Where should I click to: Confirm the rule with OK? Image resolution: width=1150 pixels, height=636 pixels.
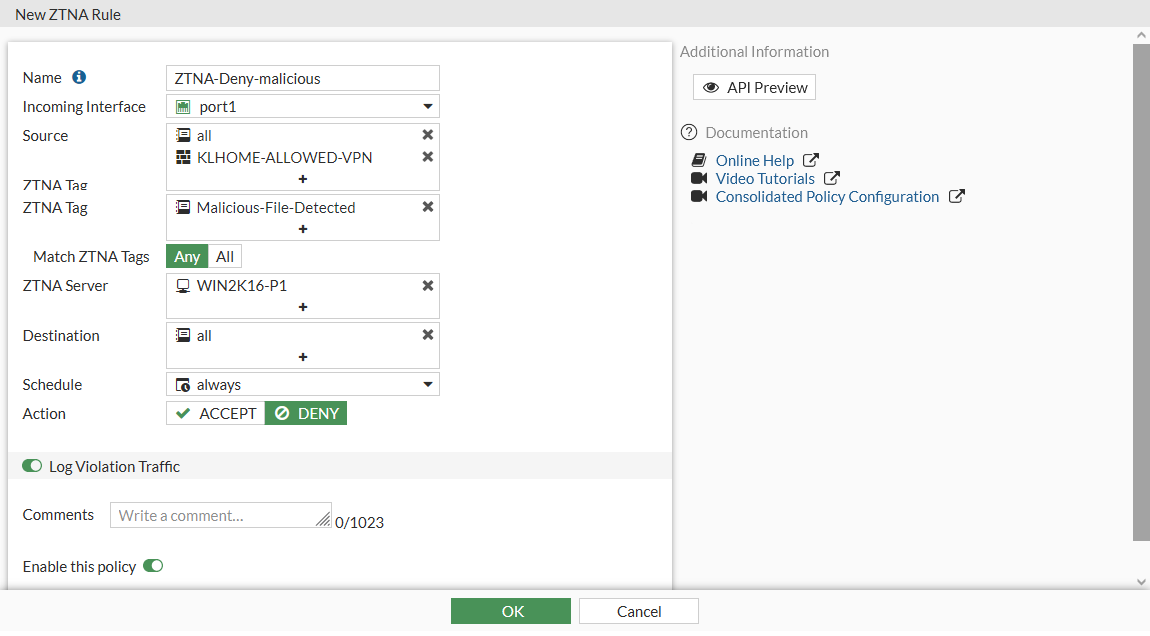click(x=511, y=610)
